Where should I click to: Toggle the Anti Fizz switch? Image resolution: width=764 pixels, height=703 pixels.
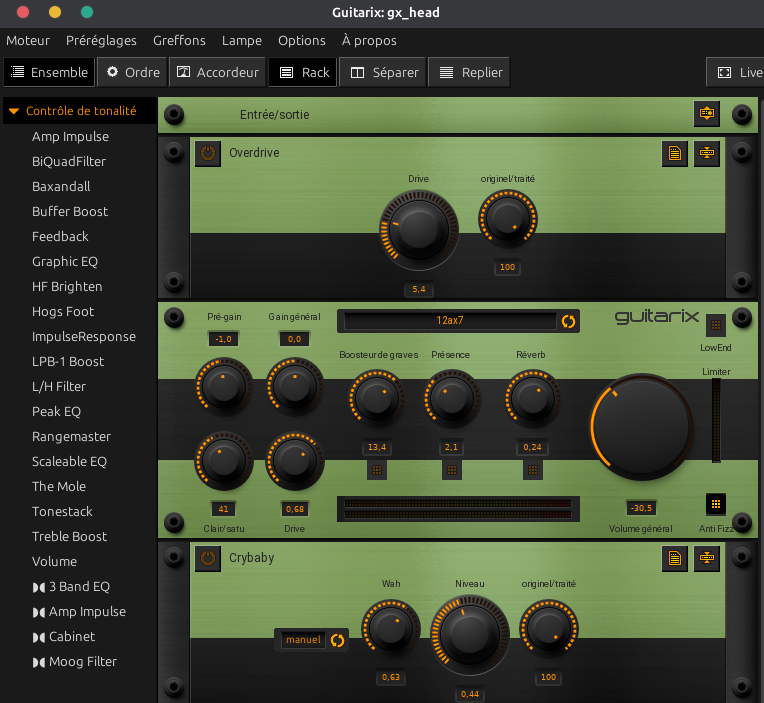tap(716, 504)
